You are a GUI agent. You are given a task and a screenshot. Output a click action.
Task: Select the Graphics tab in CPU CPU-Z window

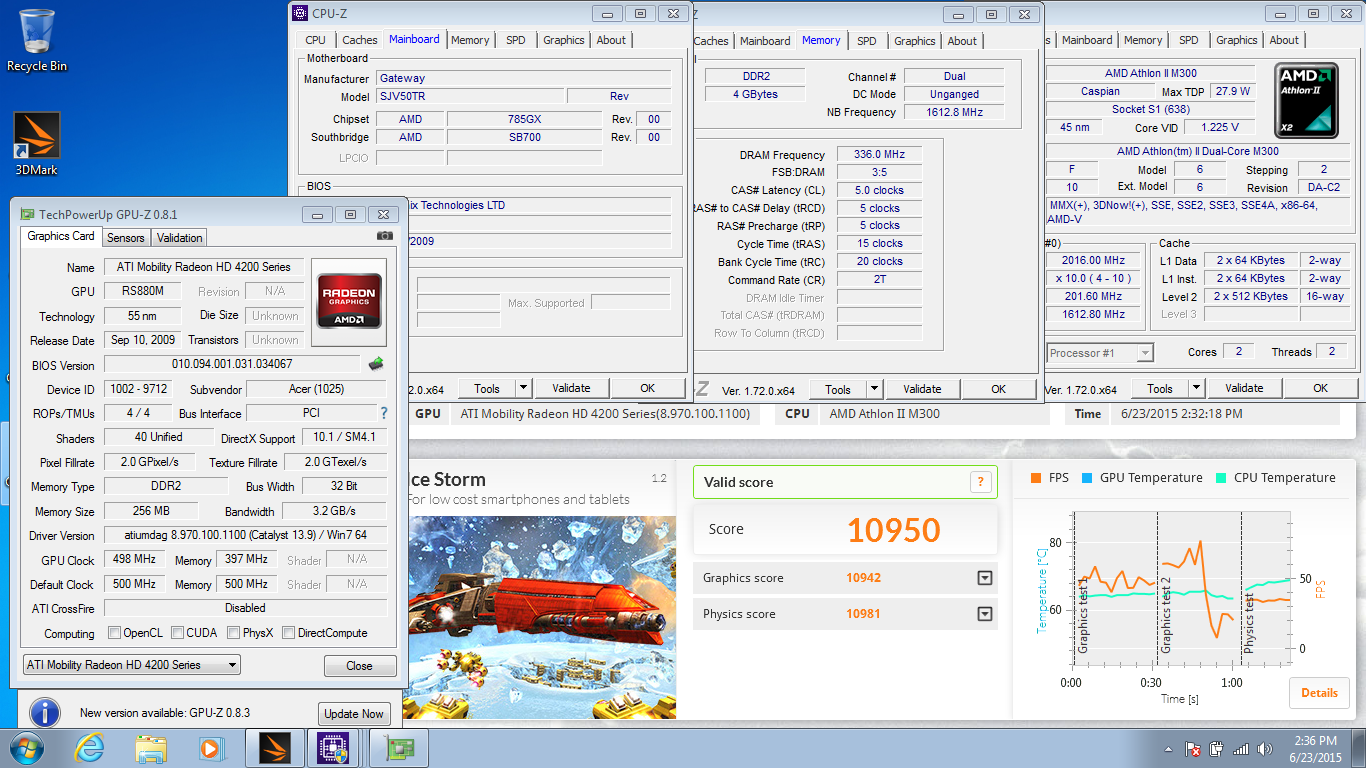[1237, 40]
